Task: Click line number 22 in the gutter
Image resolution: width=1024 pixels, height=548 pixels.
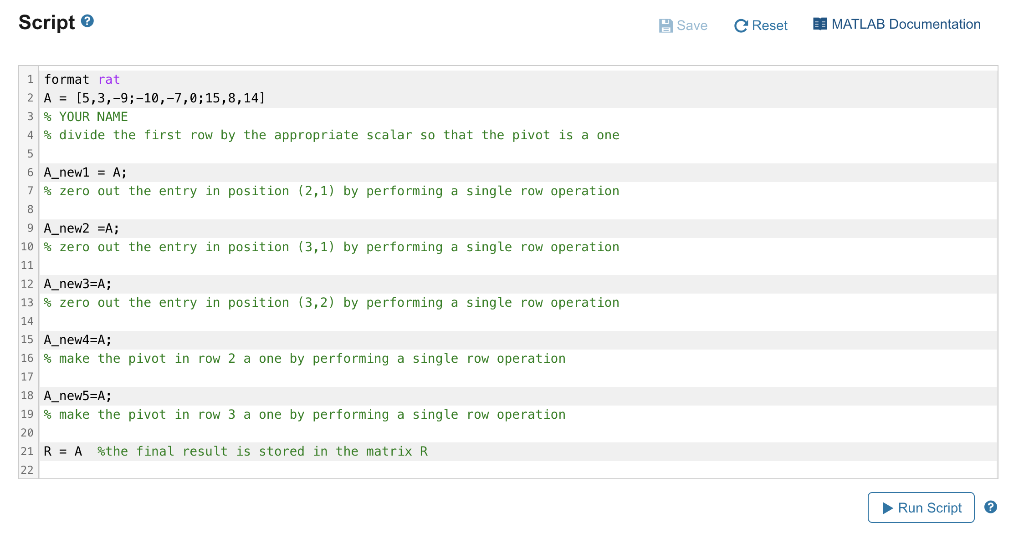Action: (28, 470)
